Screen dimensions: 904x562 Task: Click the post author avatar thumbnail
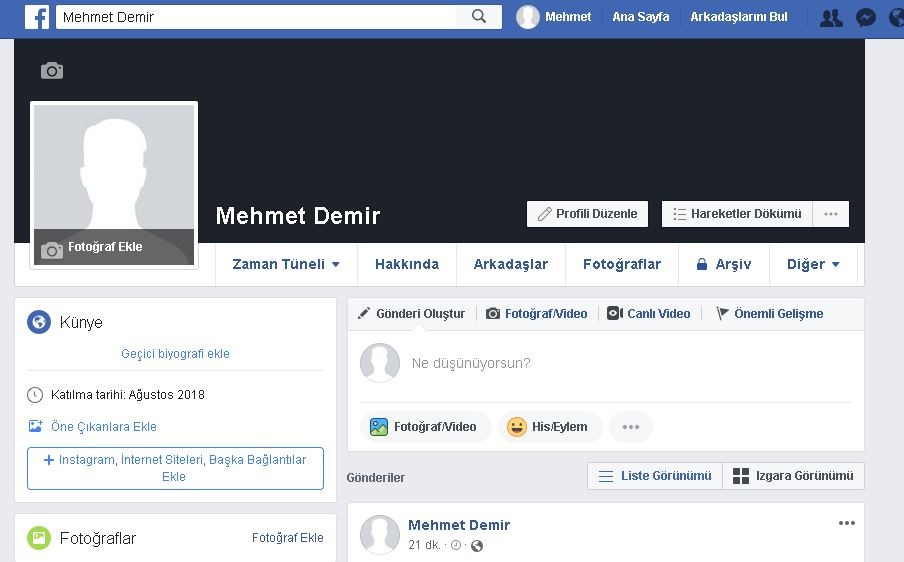point(380,535)
